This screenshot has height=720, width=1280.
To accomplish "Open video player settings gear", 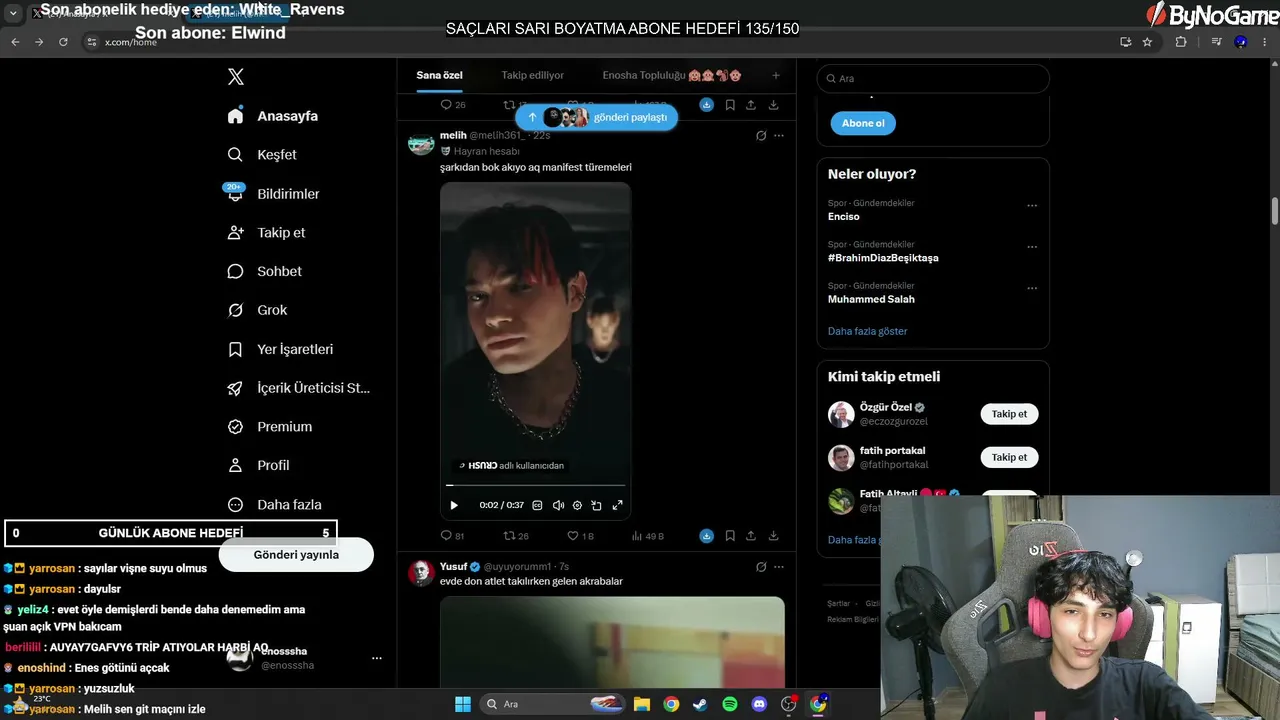I will 577,506.
